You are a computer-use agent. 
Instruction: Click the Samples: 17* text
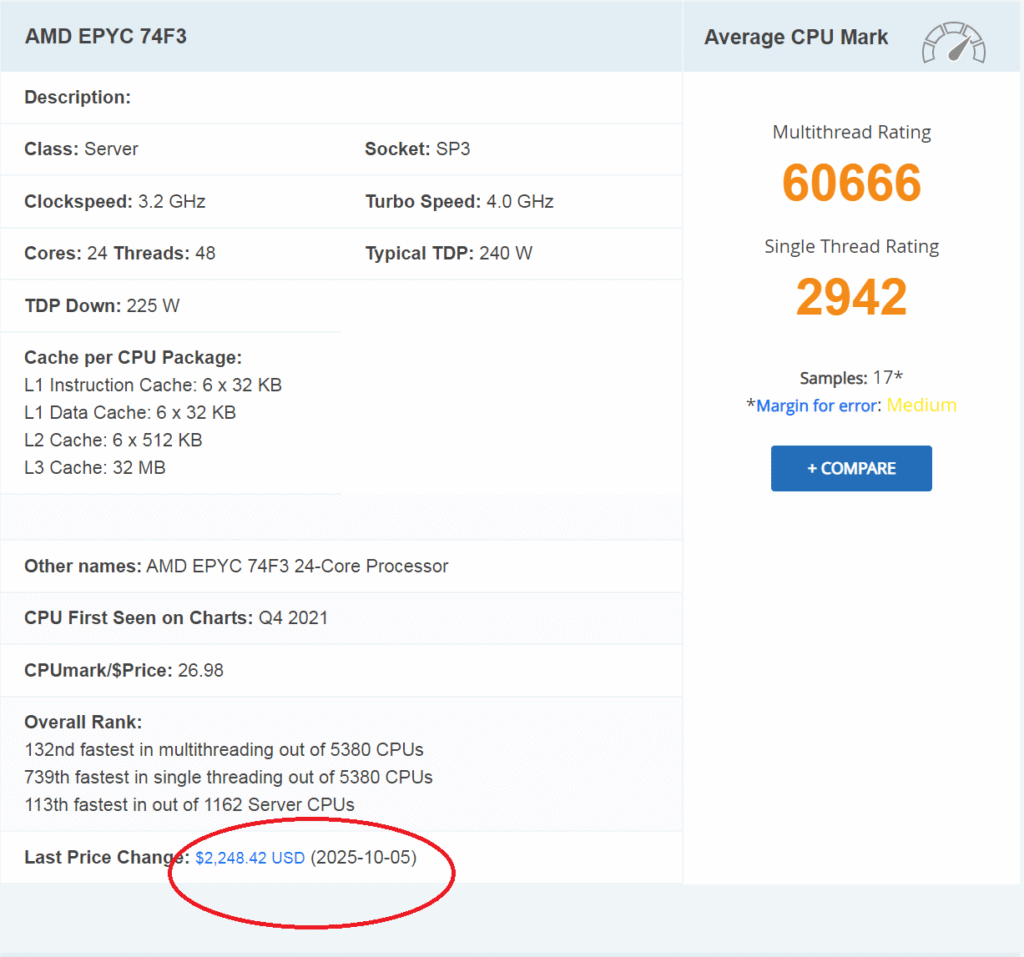(851, 378)
